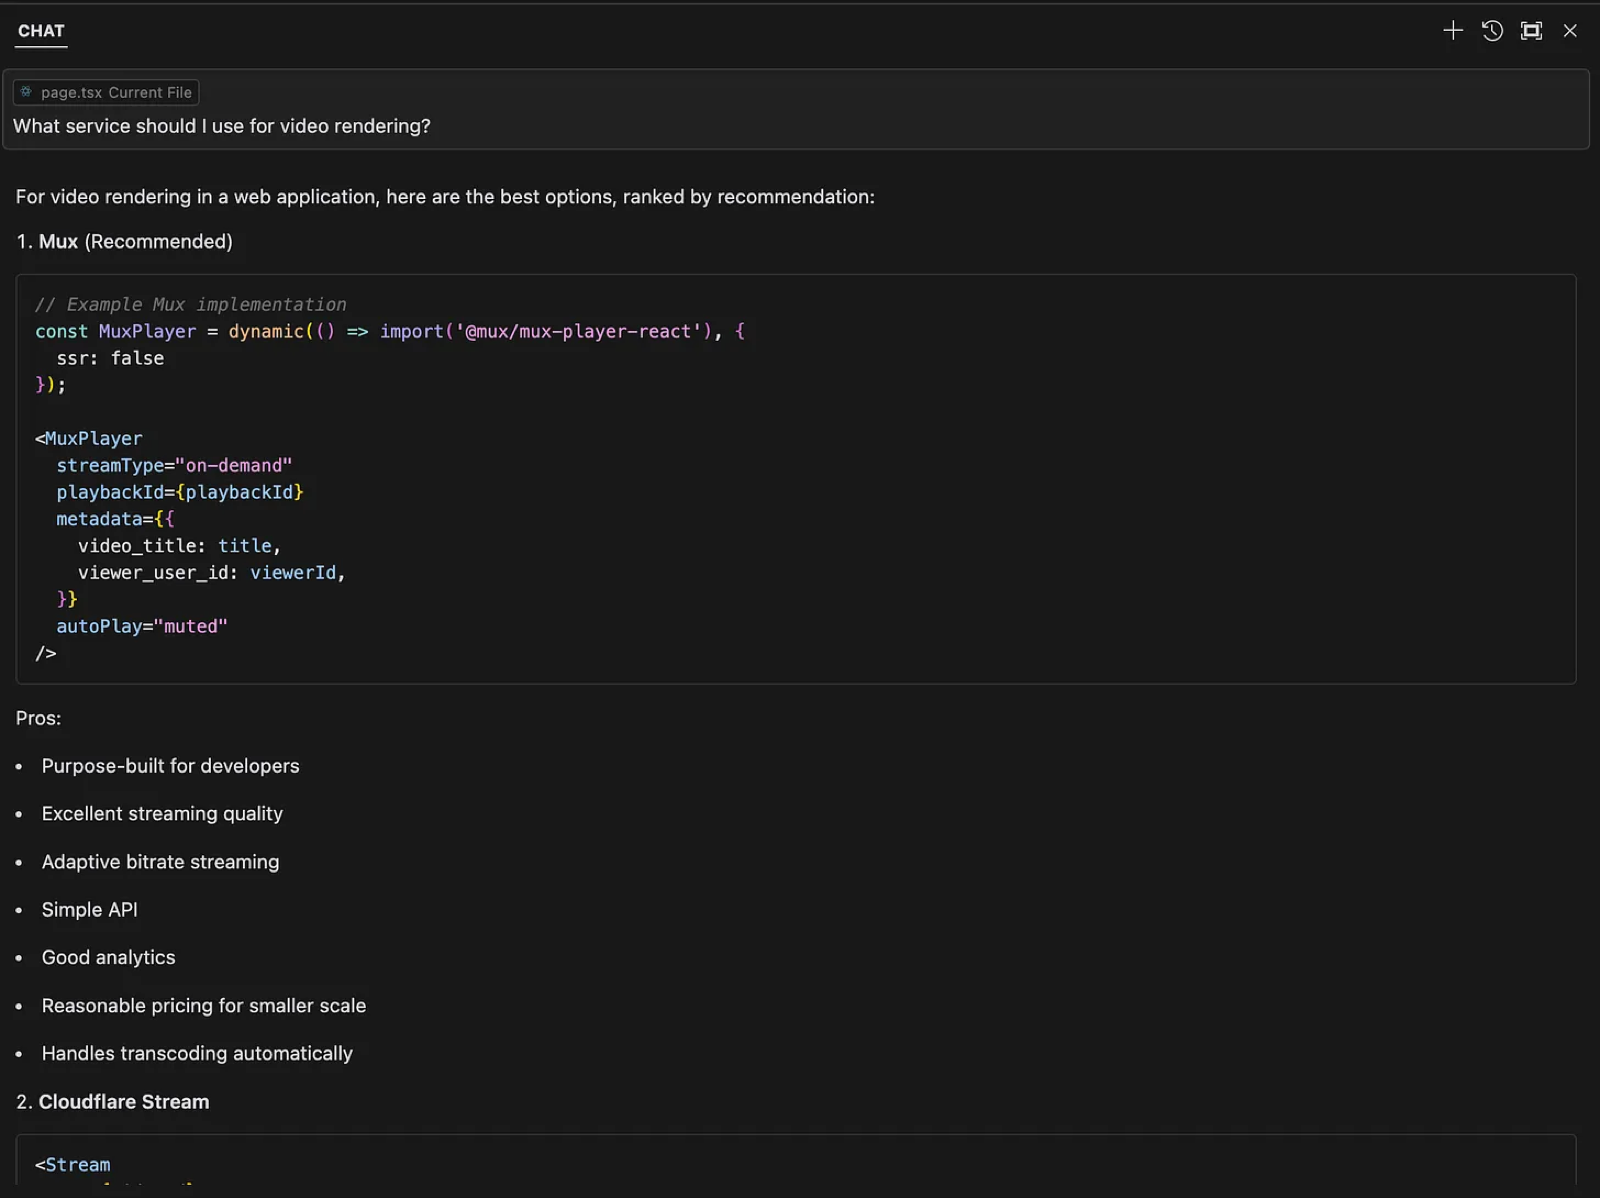
Task: Click the '<MuxPlayer' opening tag line
Action: (89, 438)
